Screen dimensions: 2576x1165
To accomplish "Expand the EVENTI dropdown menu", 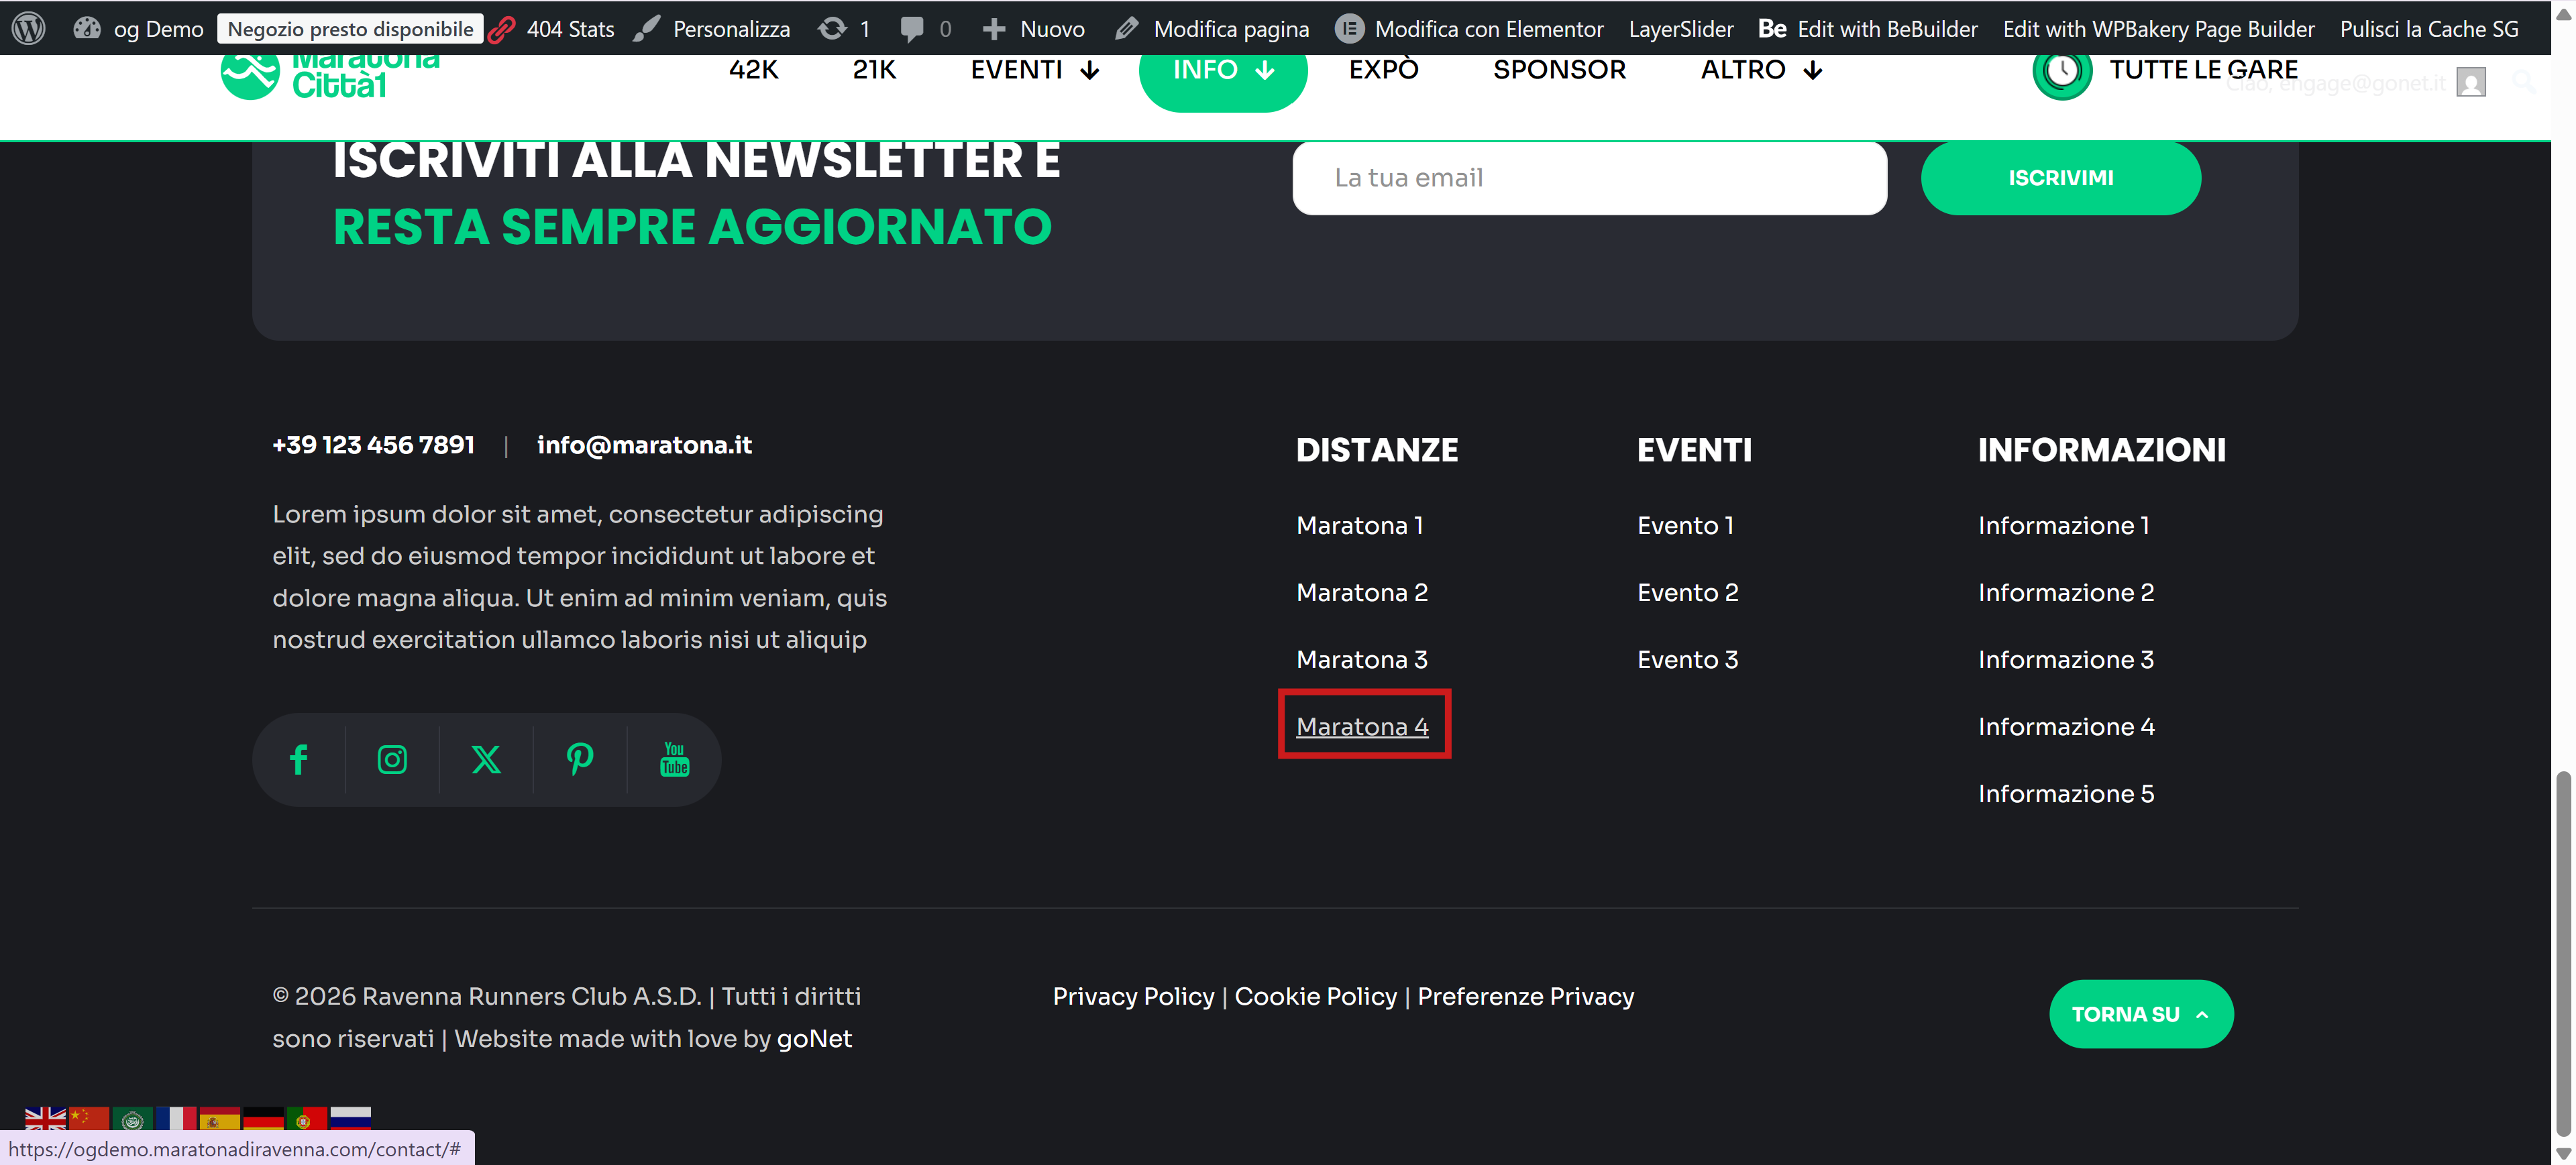I will point(1035,70).
